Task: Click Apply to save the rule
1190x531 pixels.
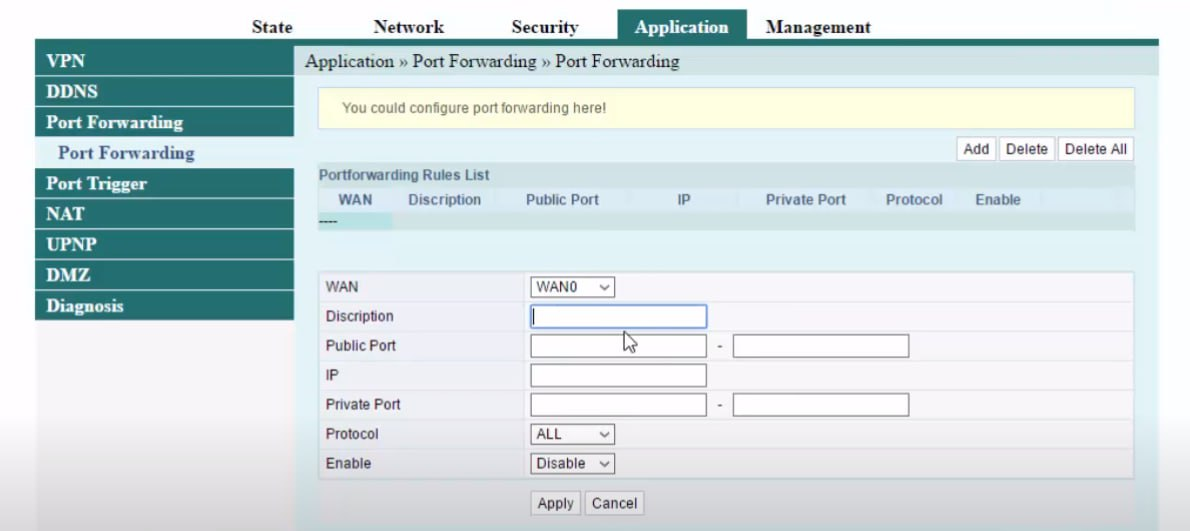Action: 555,503
